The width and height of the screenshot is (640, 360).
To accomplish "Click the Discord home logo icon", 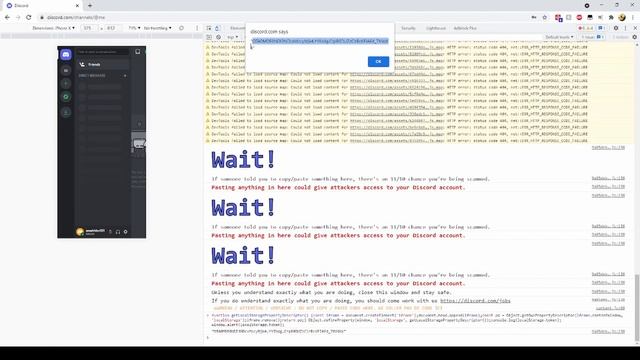I will click(x=66, y=54).
